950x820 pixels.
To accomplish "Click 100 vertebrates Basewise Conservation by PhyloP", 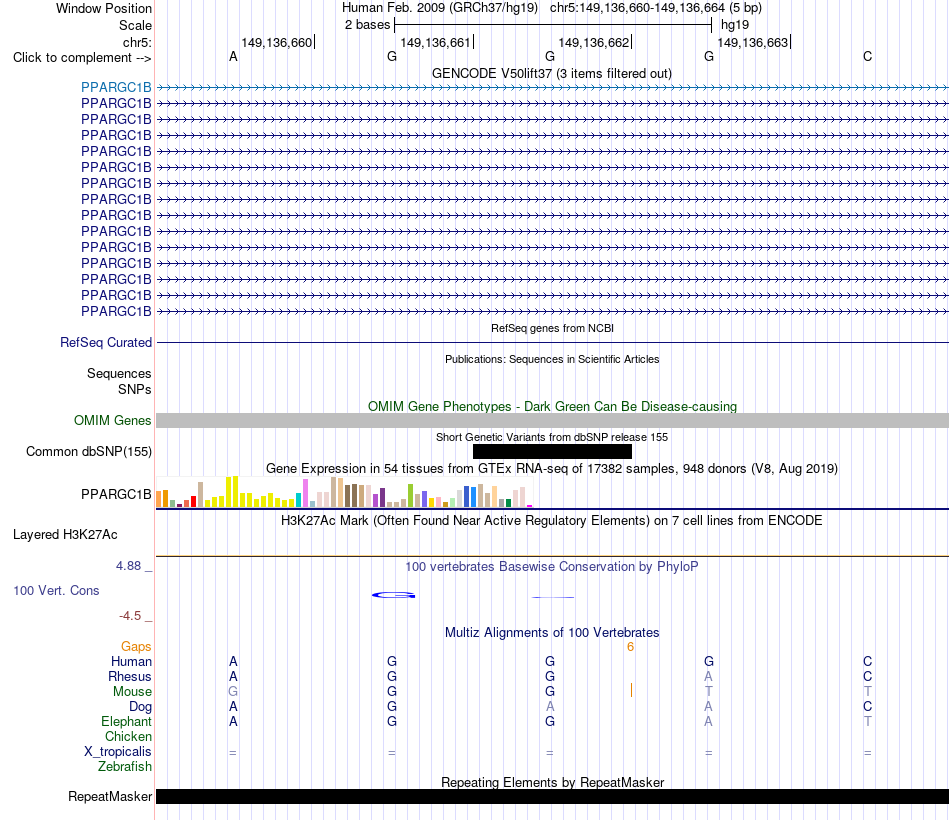I will [551, 567].
